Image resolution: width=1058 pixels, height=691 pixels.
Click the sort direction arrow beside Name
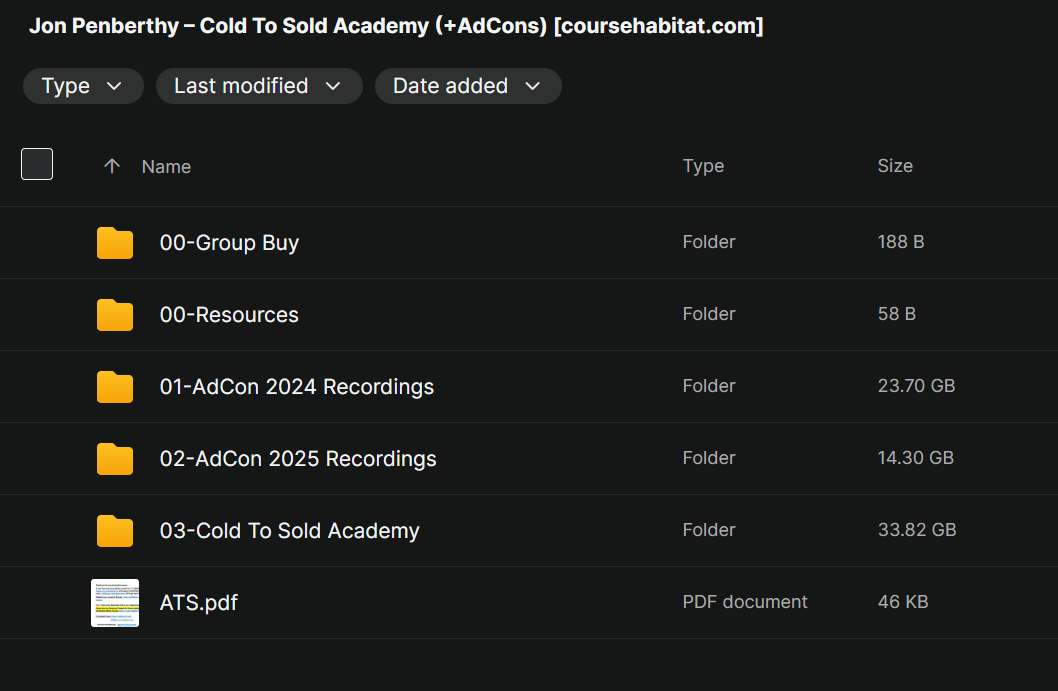[x=112, y=166]
